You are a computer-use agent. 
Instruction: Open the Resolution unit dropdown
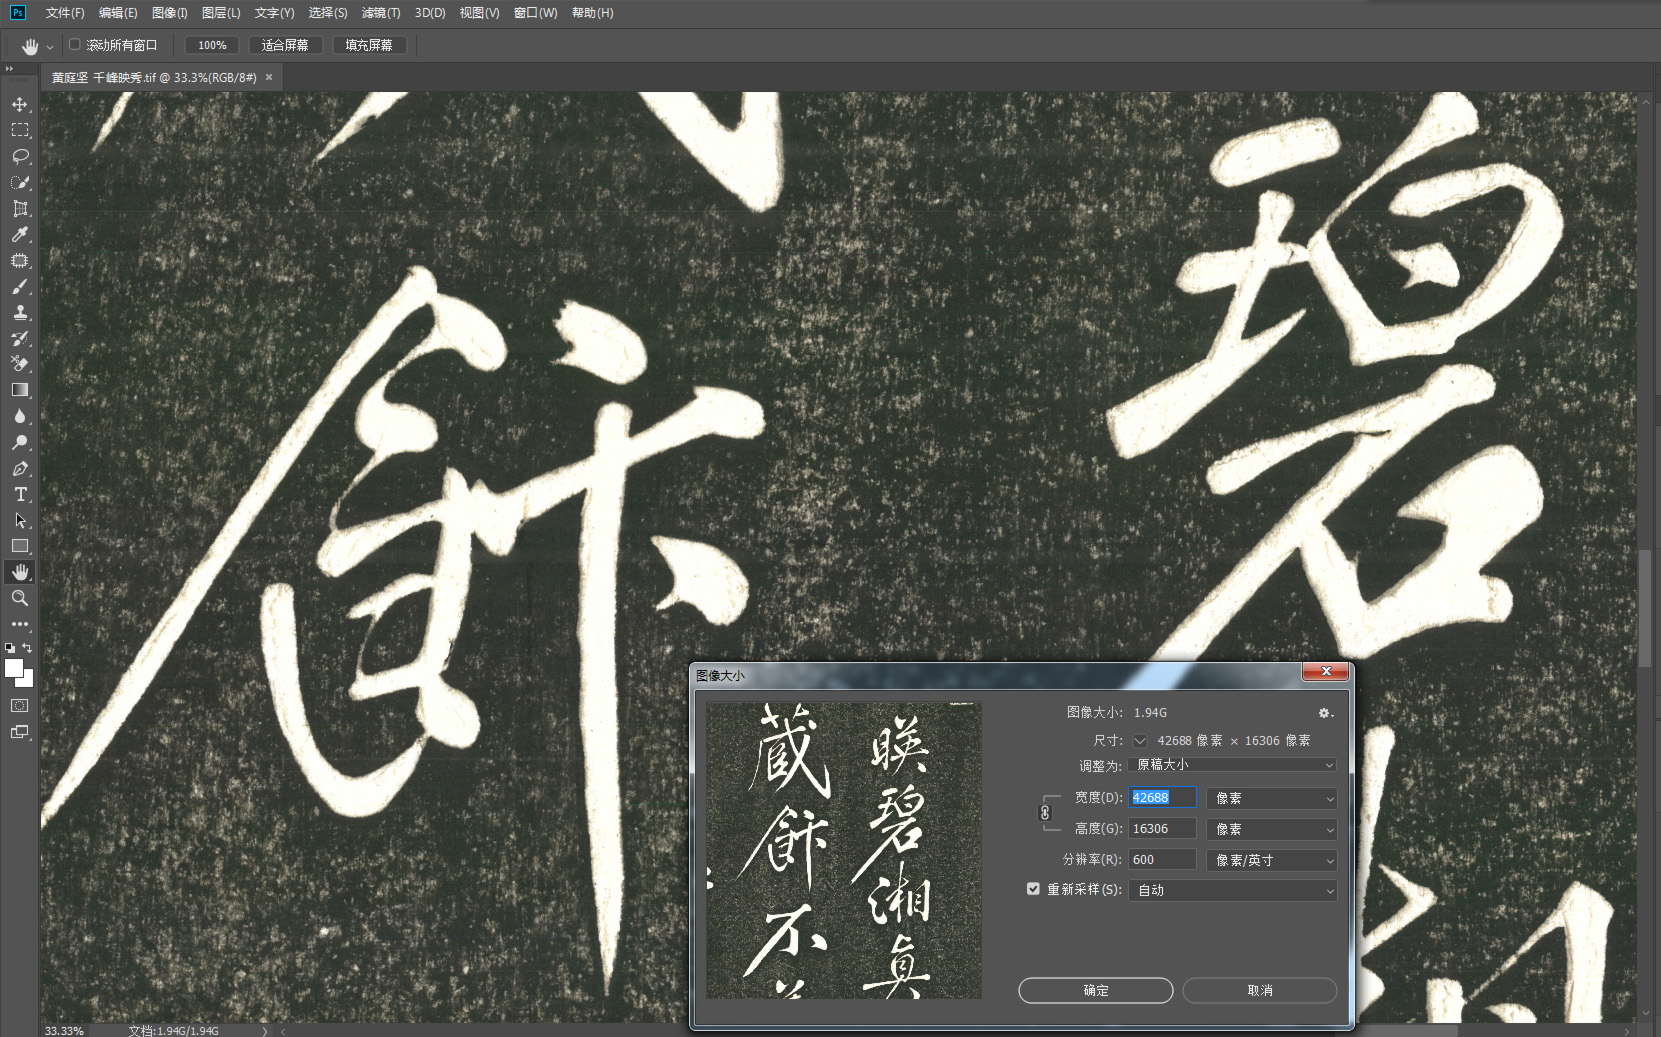[1272, 860]
